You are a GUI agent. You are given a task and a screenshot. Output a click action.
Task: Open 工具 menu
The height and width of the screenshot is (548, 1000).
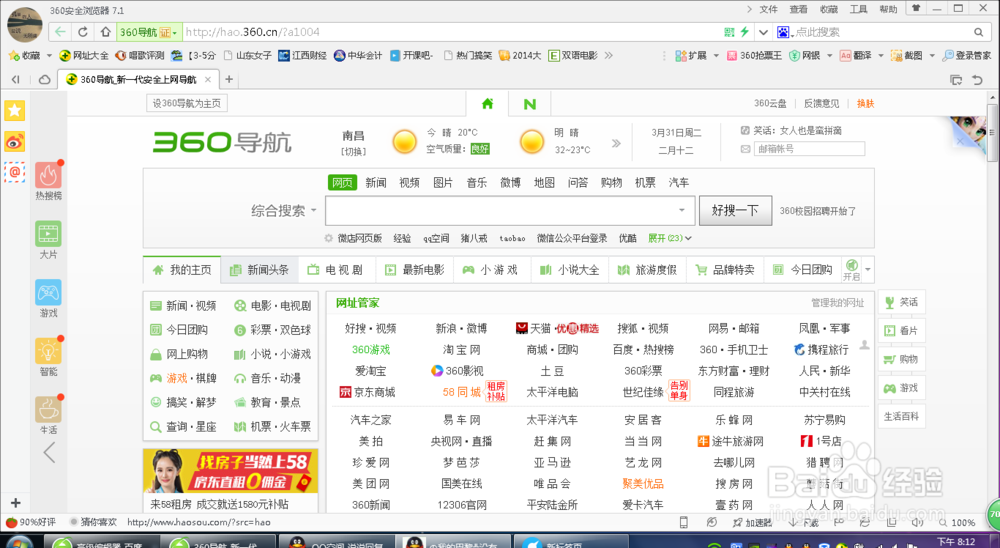click(858, 9)
